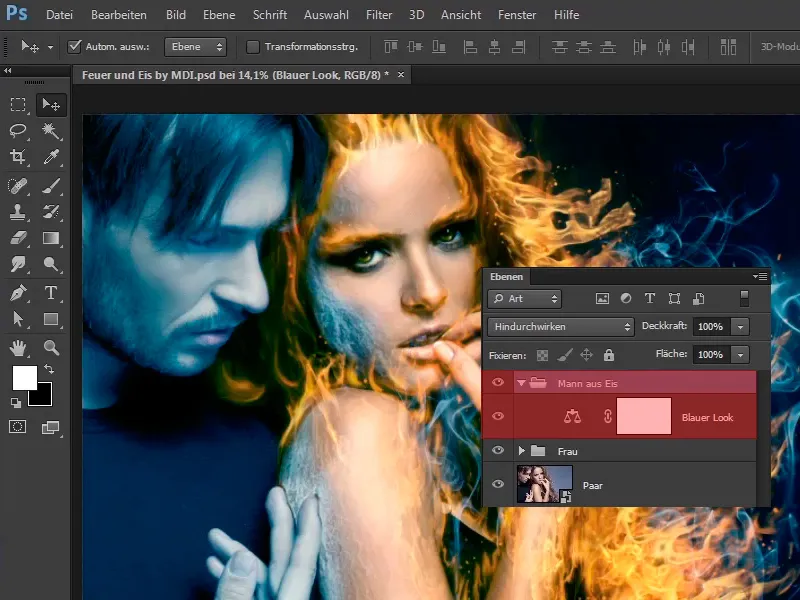The height and width of the screenshot is (600, 800).
Task: Filter layers by type layers icon
Action: point(649,299)
